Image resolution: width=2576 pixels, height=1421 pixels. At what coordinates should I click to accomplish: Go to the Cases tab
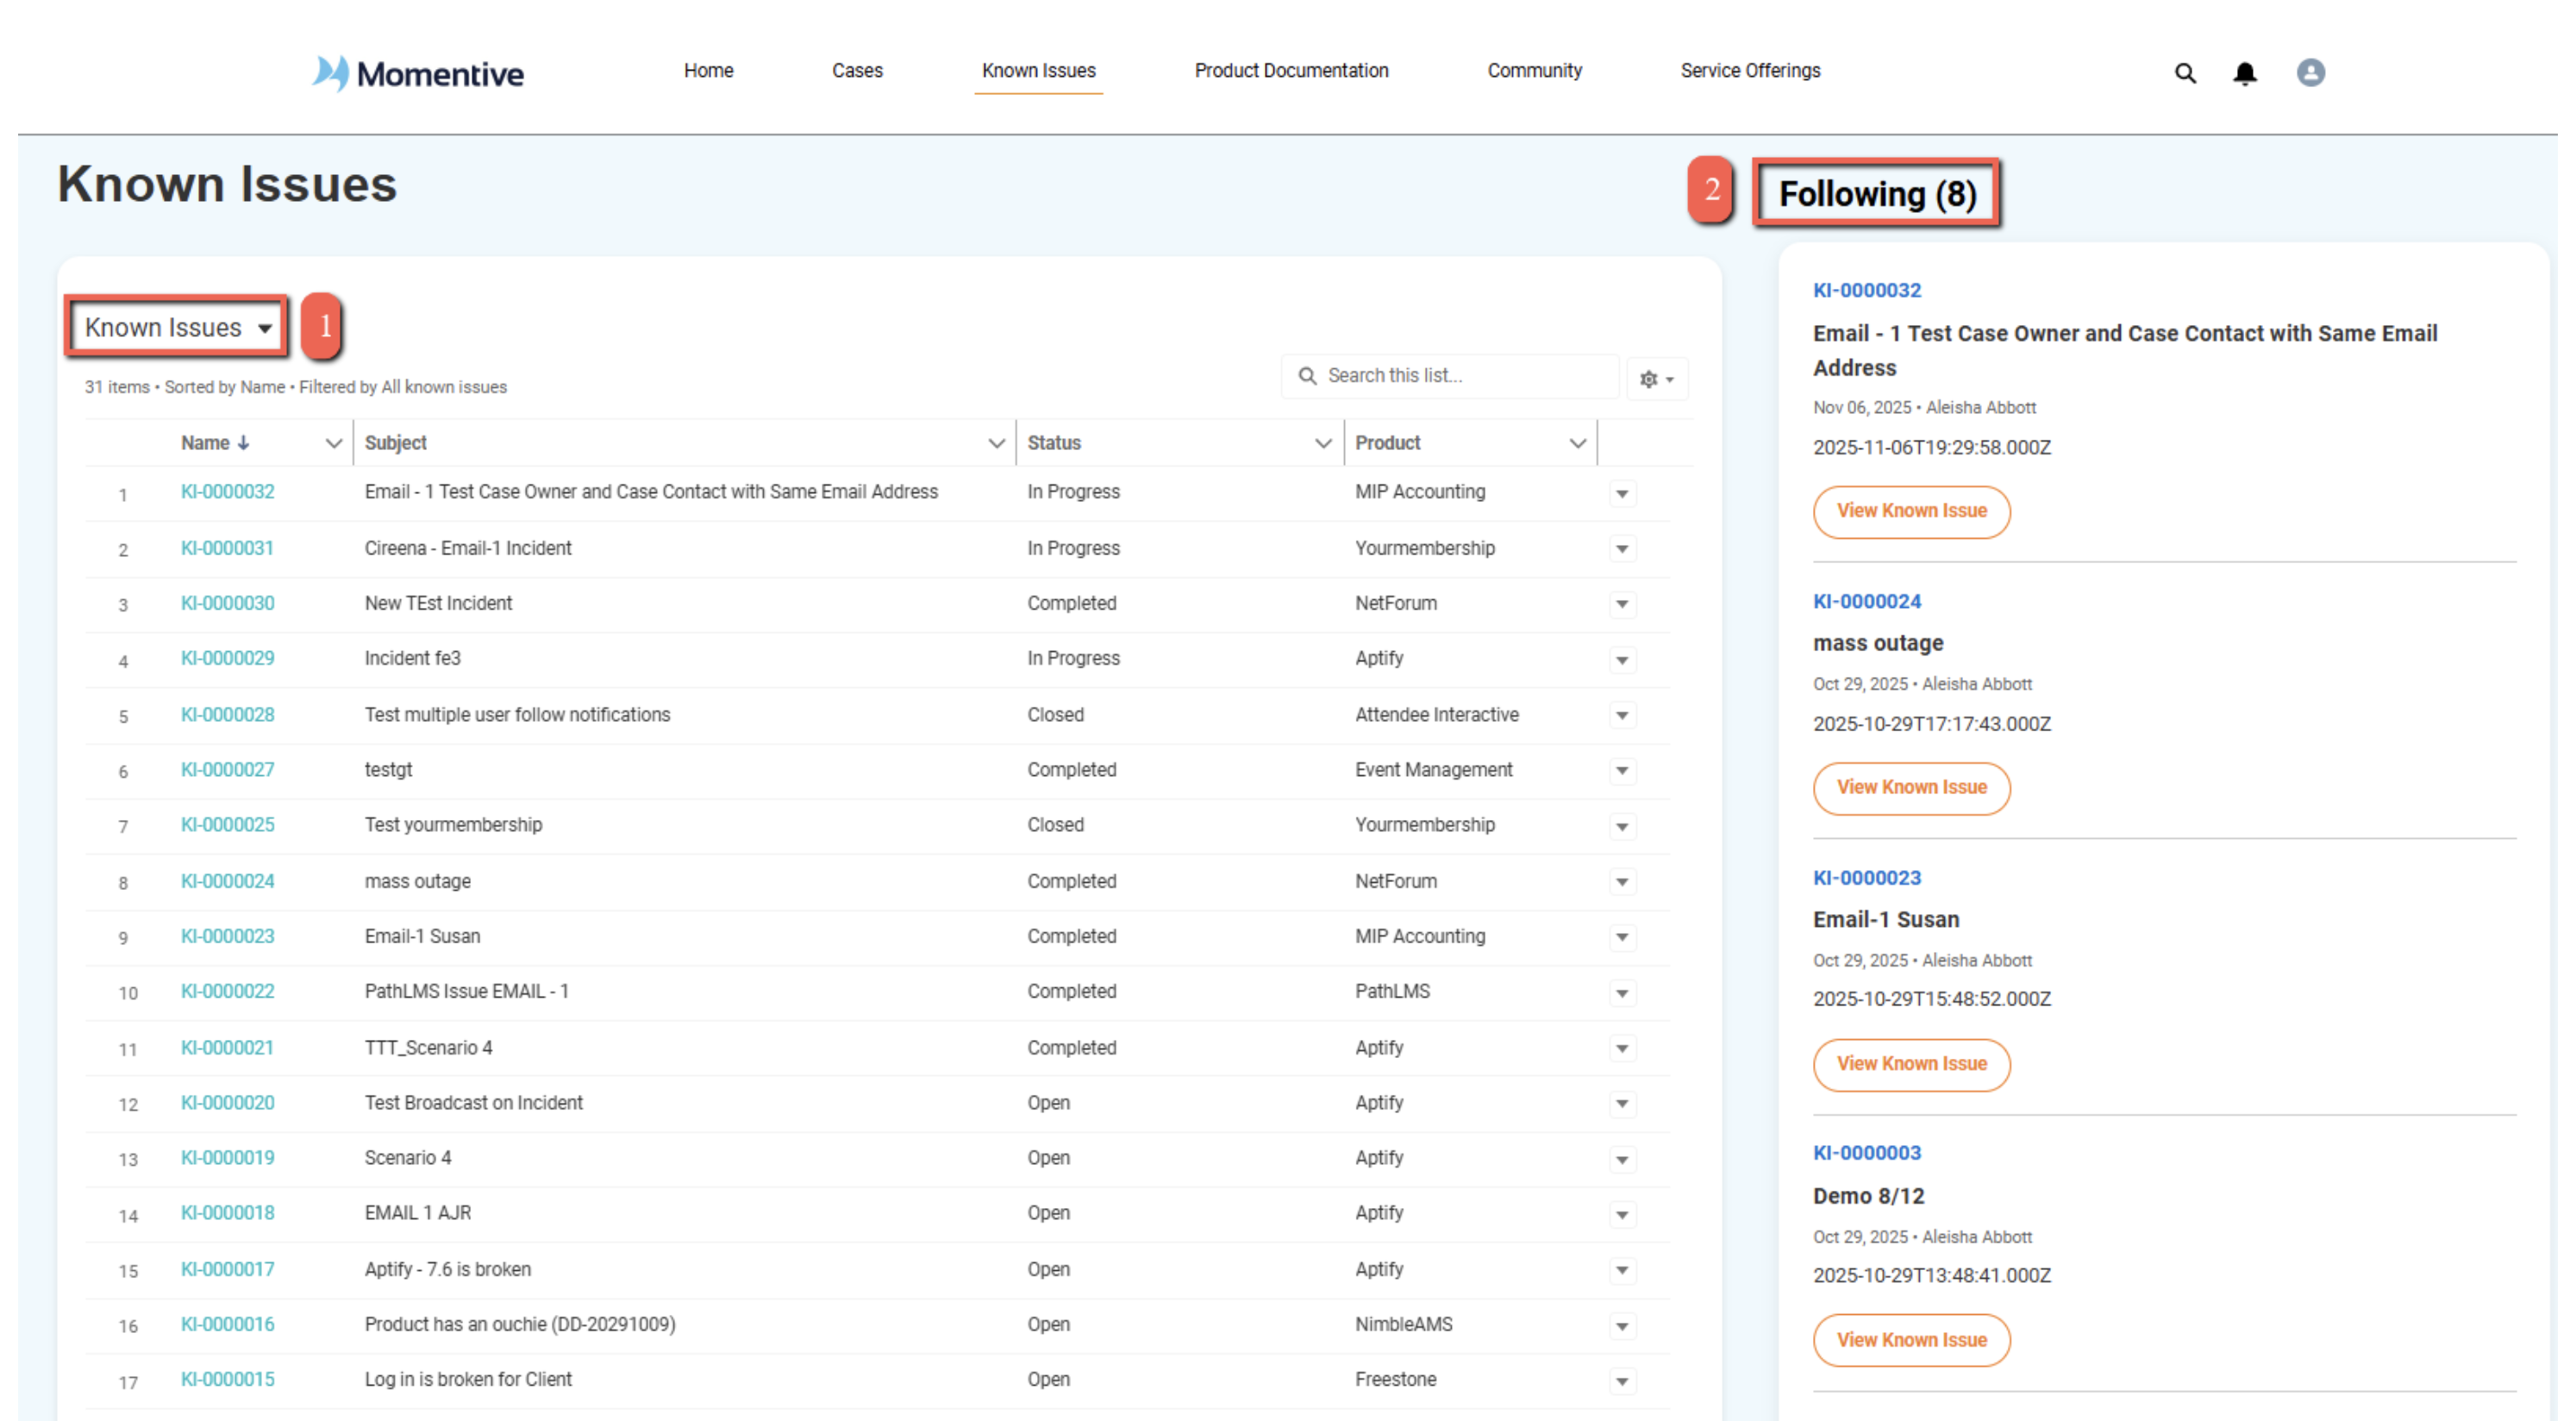click(x=857, y=71)
